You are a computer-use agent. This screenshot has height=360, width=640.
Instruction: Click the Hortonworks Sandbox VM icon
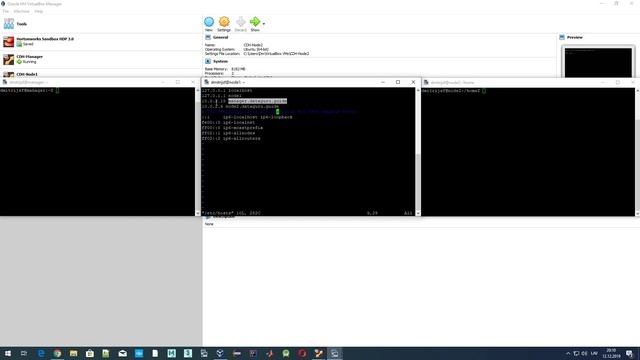(x=9, y=42)
